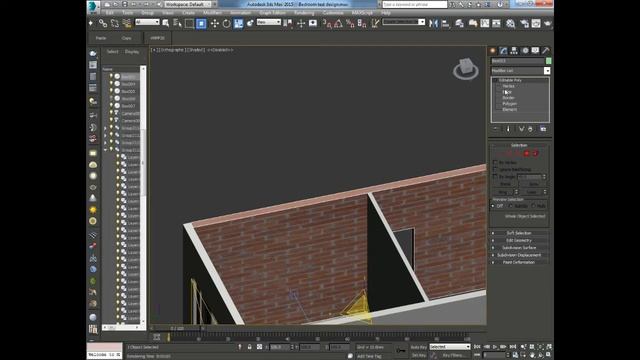Image resolution: width=640 pixels, height=360 pixels.
Task: Enable the By Vertex checkbox
Action: pyautogui.click(x=496, y=162)
